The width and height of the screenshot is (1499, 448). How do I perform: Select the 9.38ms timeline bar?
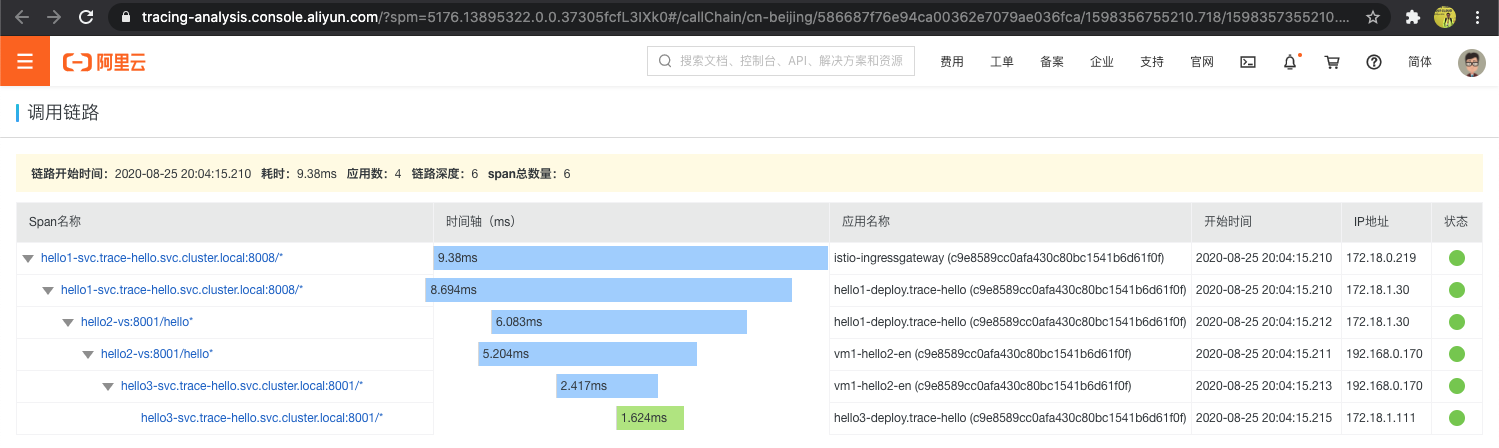click(630, 258)
